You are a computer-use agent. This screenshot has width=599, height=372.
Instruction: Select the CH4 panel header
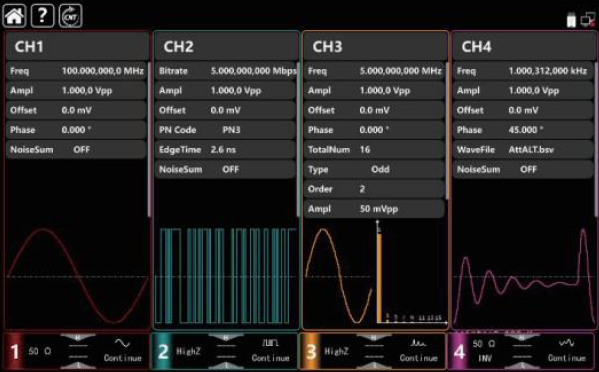click(x=524, y=46)
